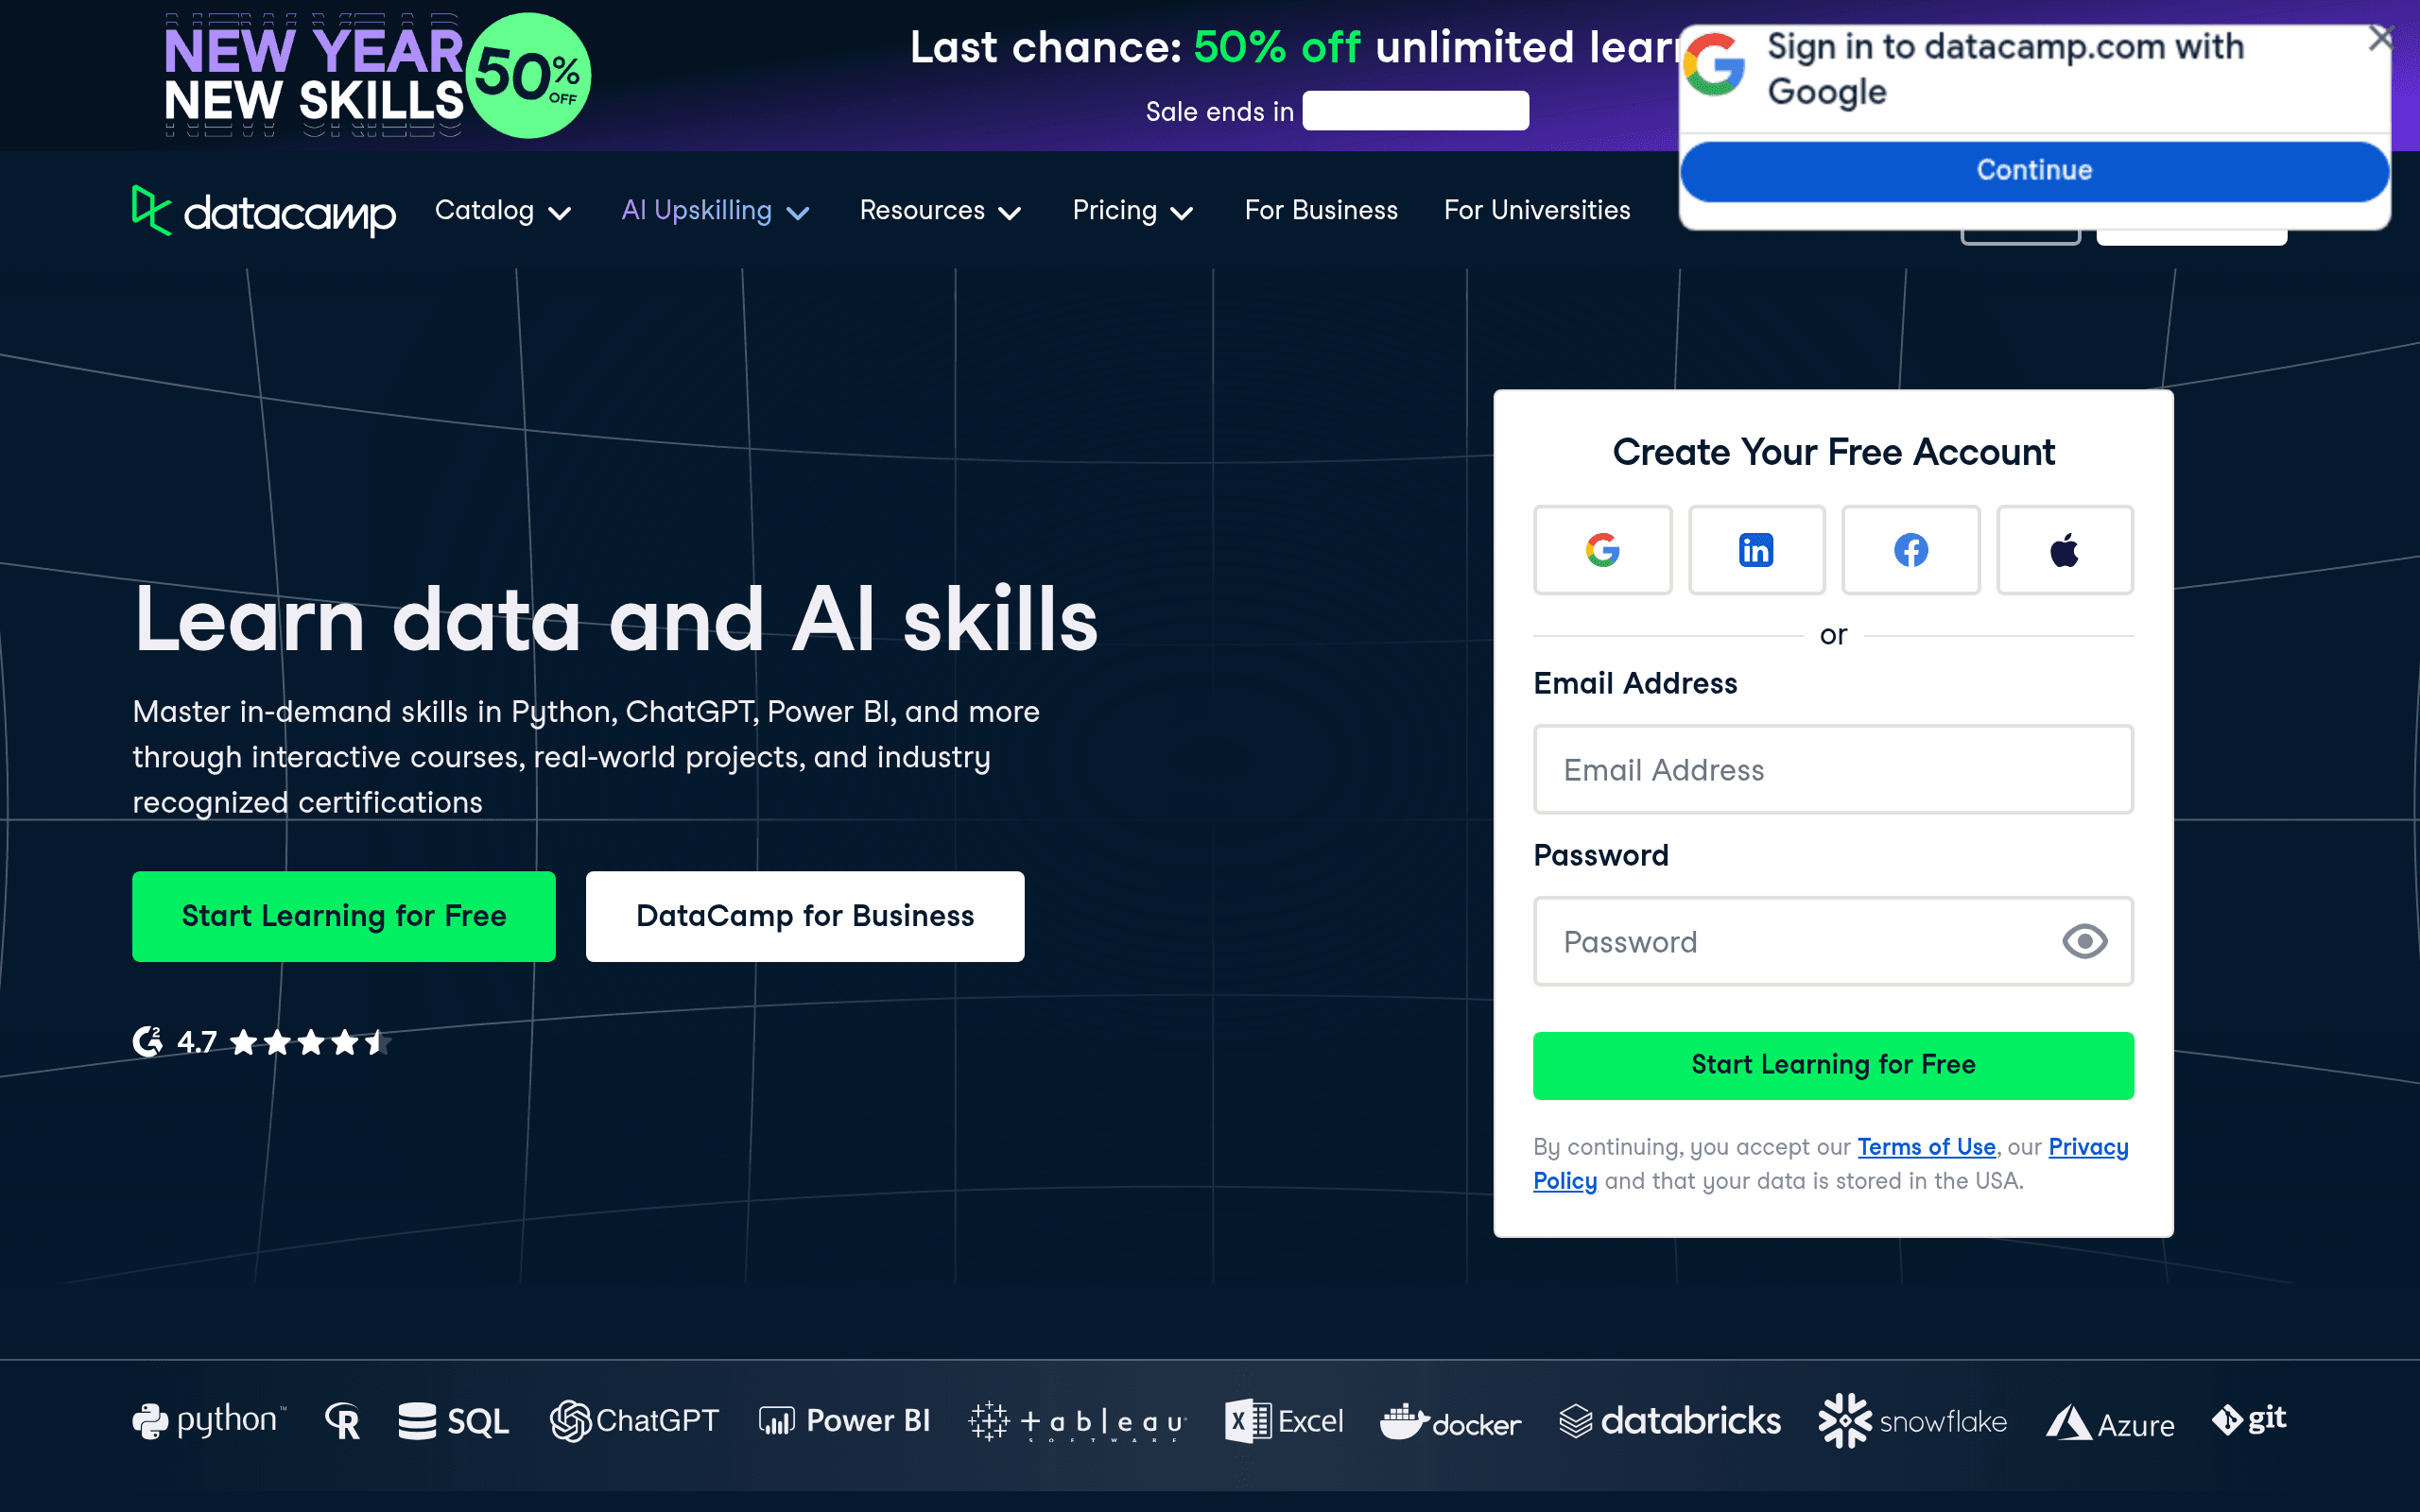The width and height of the screenshot is (2420, 1512).
Task: Click the DataCamp logo in navbar
Action: [x=264, y=211]
